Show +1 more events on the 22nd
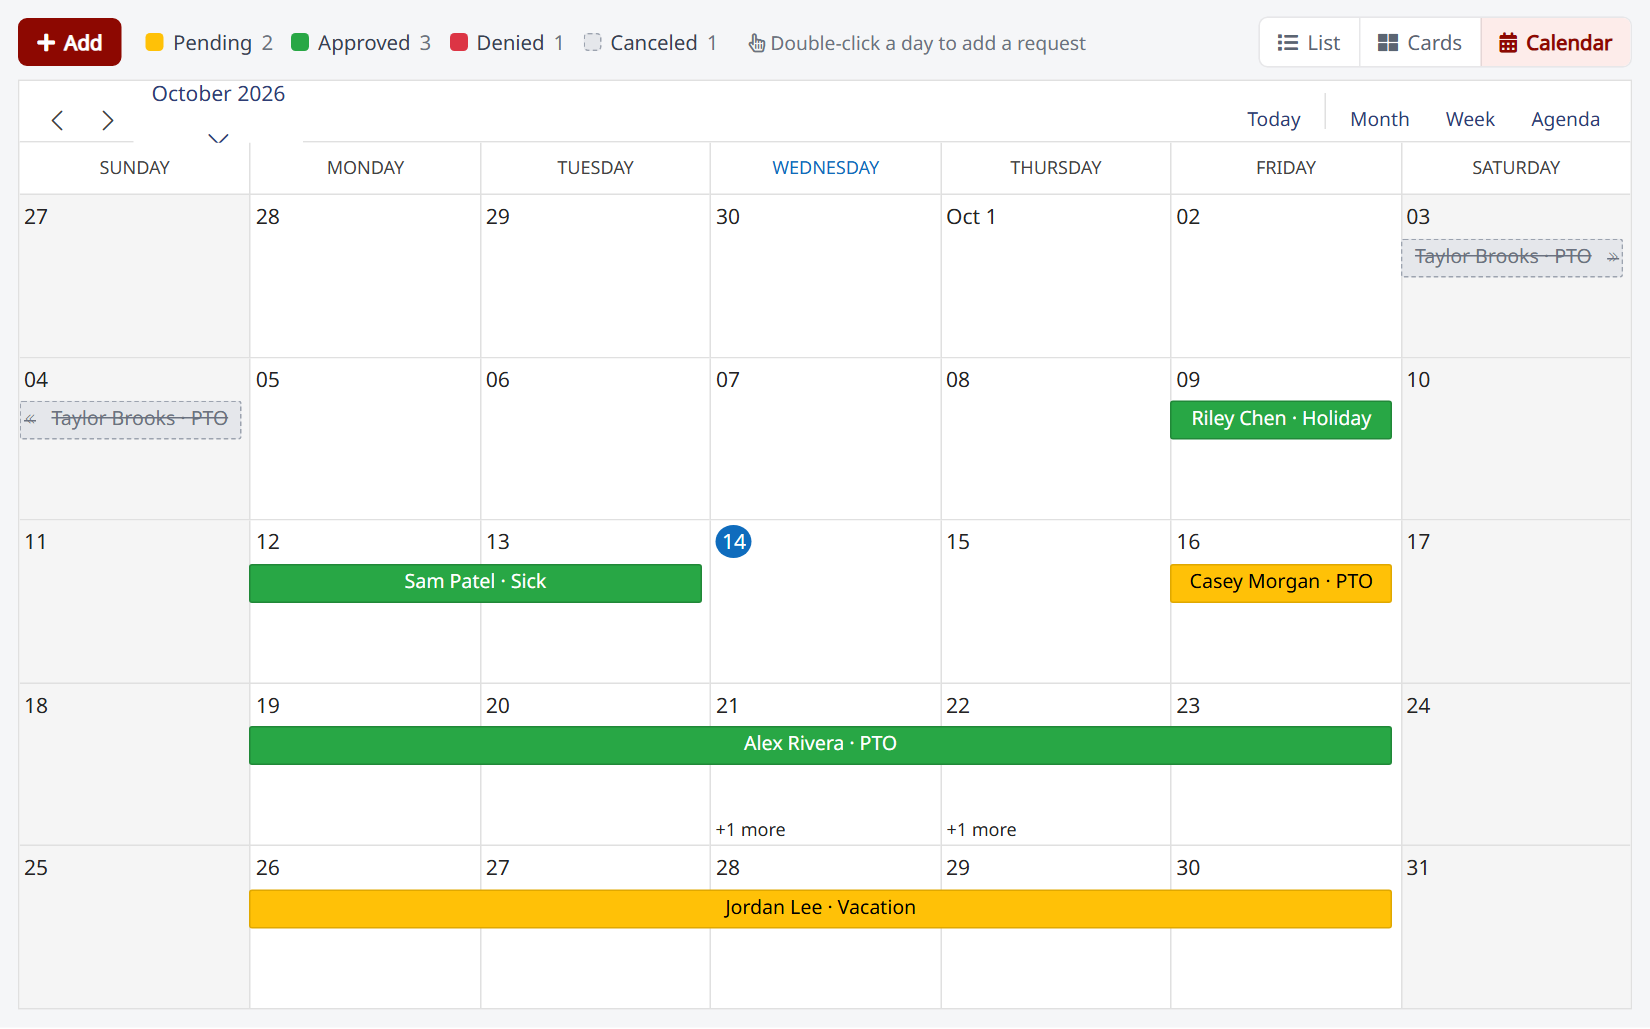 pos(981,830)
